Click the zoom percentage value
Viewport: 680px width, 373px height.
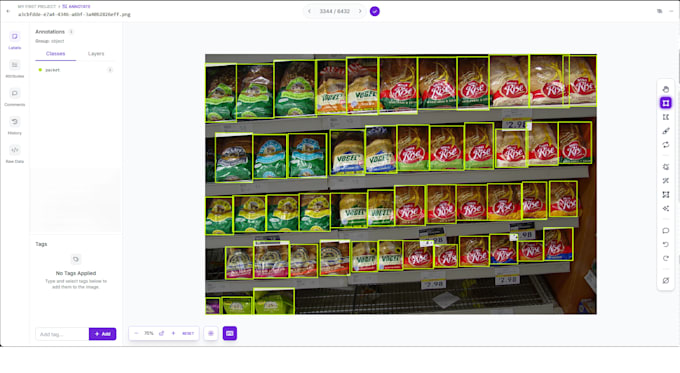coord(149,333)
